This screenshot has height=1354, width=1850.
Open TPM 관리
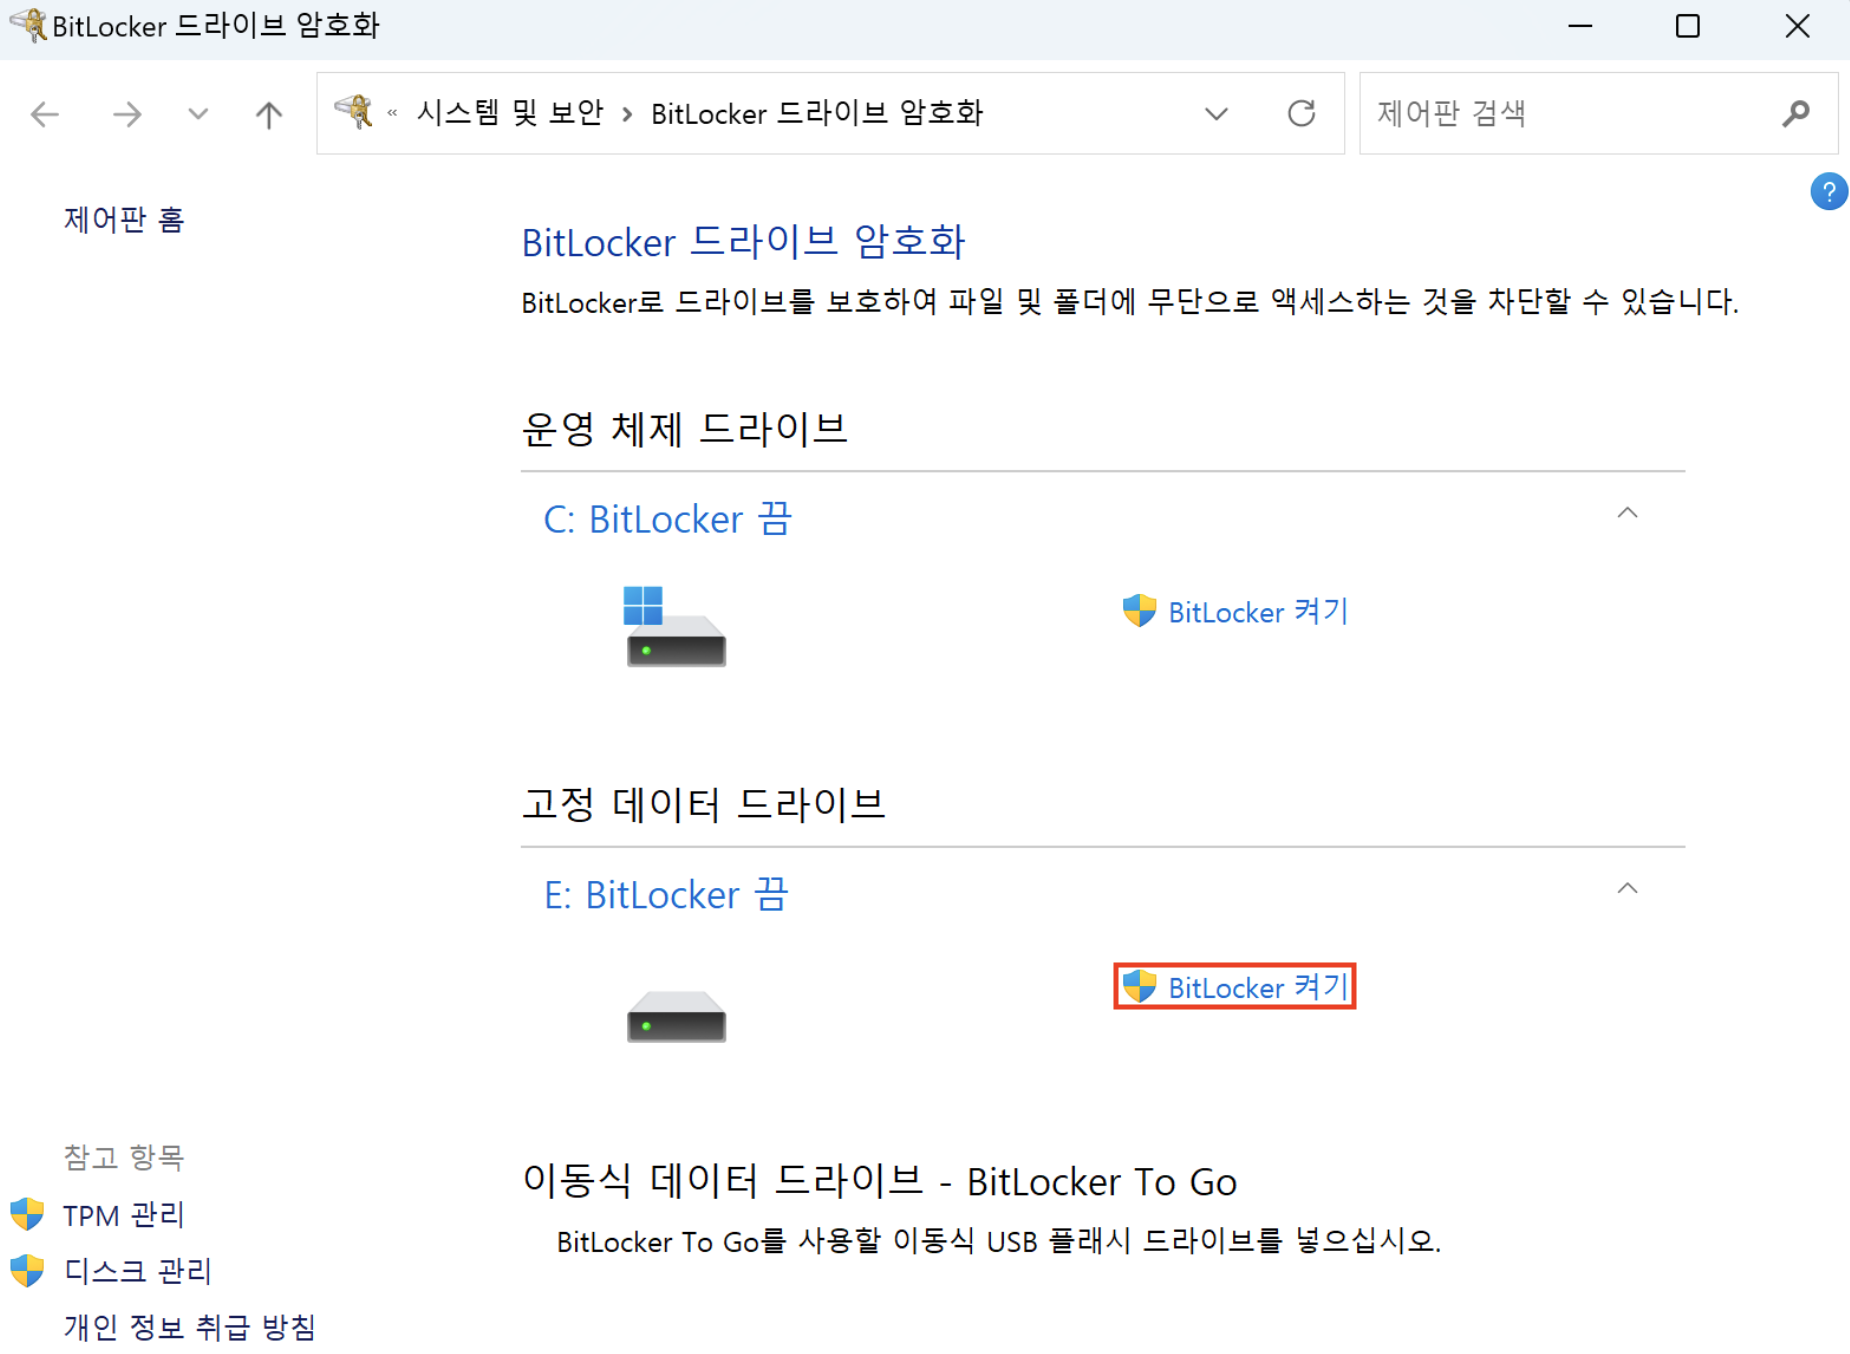pyautogui.click(x=124, y=1215)
